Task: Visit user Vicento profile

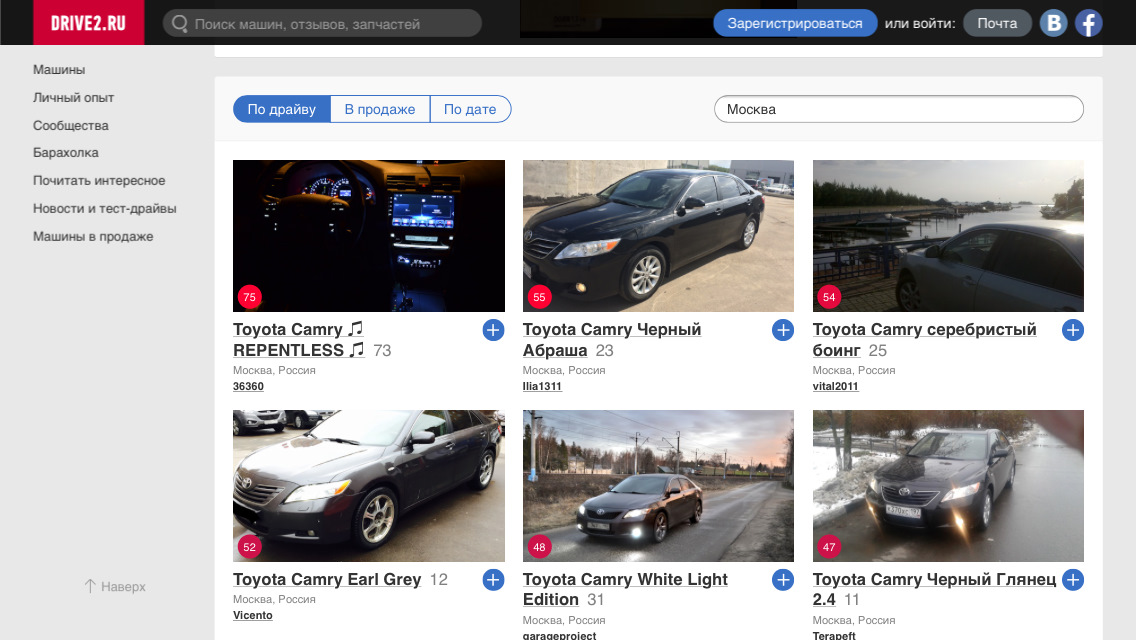Action: [253, 615]
